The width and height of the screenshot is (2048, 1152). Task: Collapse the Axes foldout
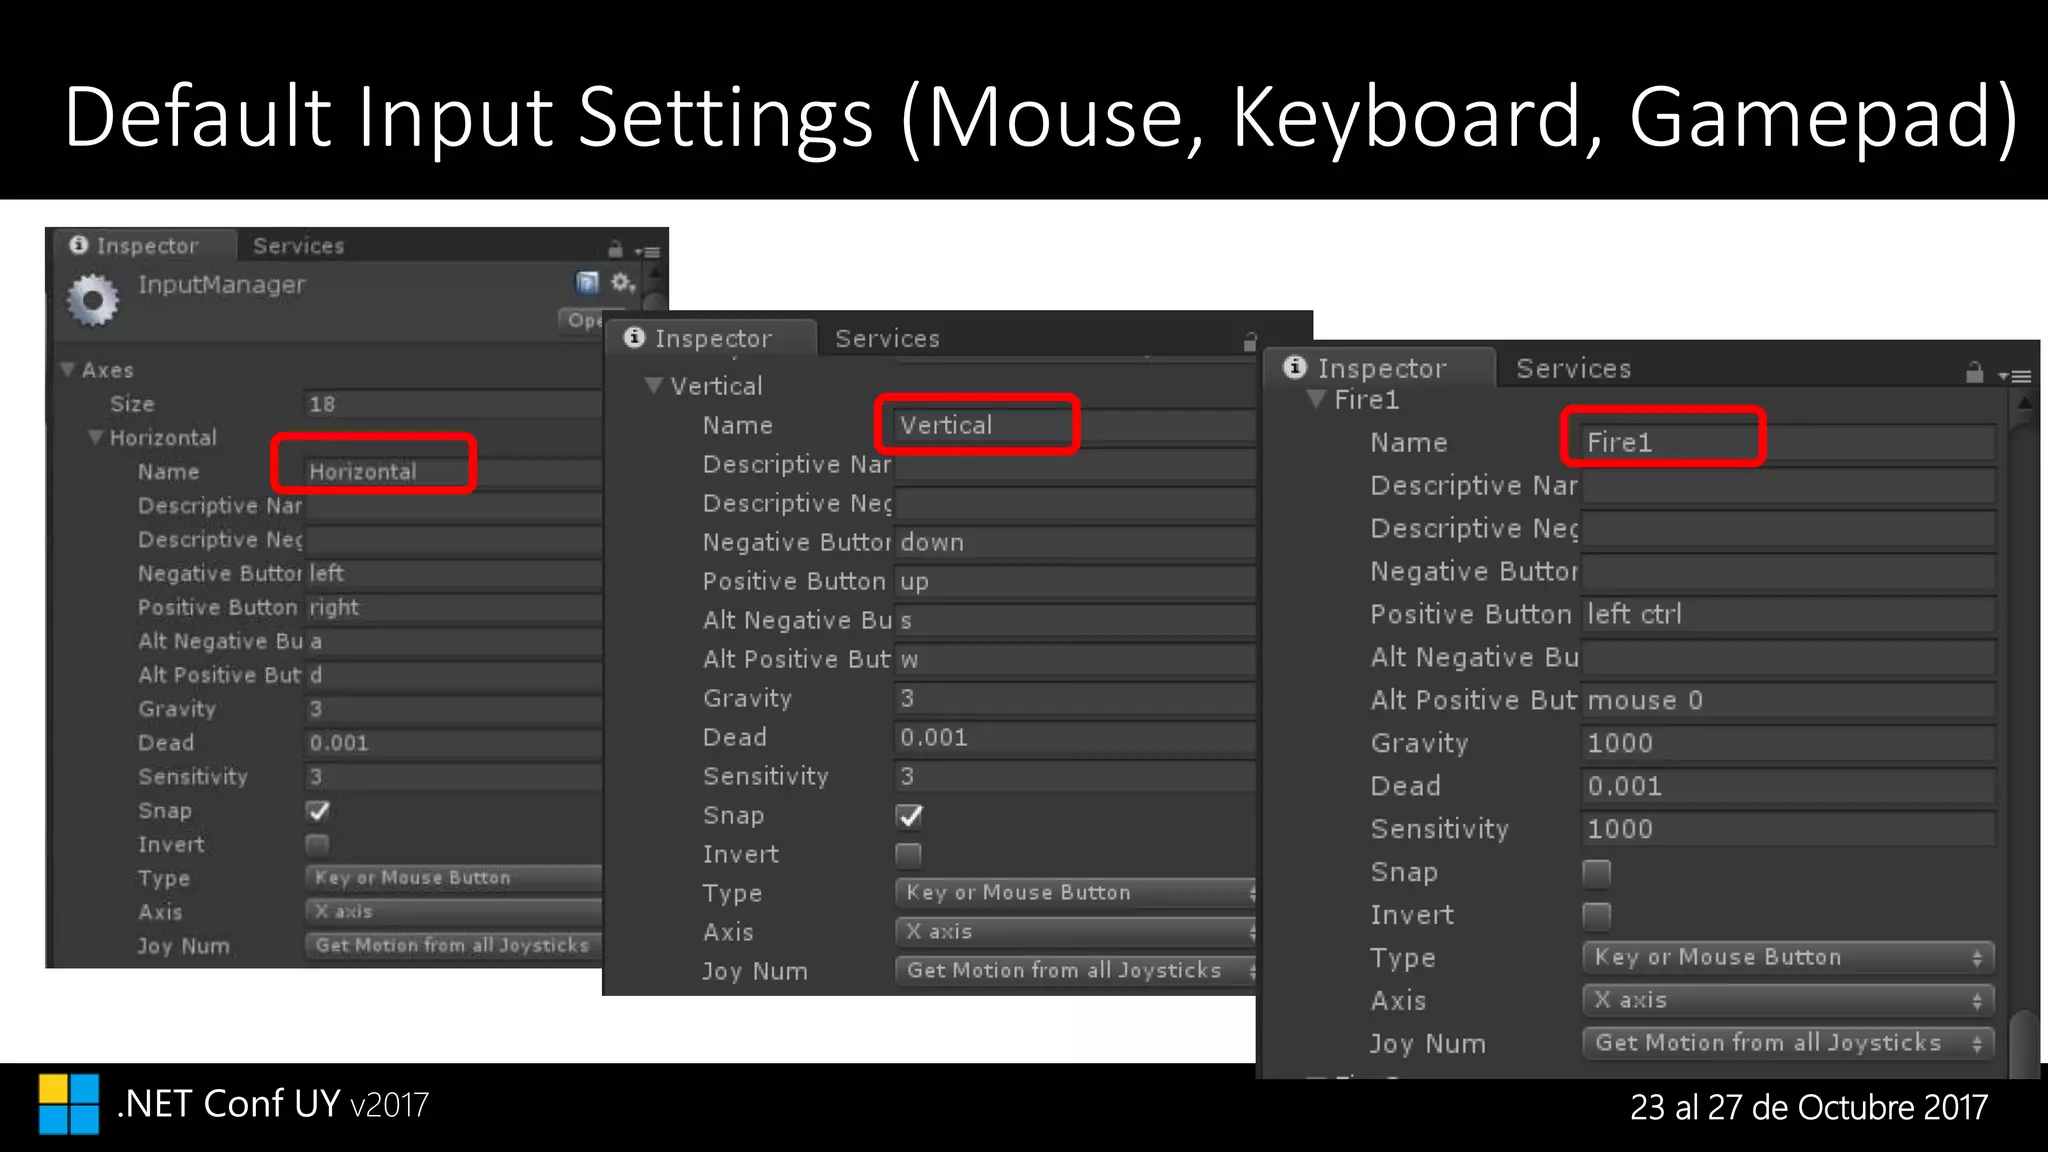click(x=68, y=369)
